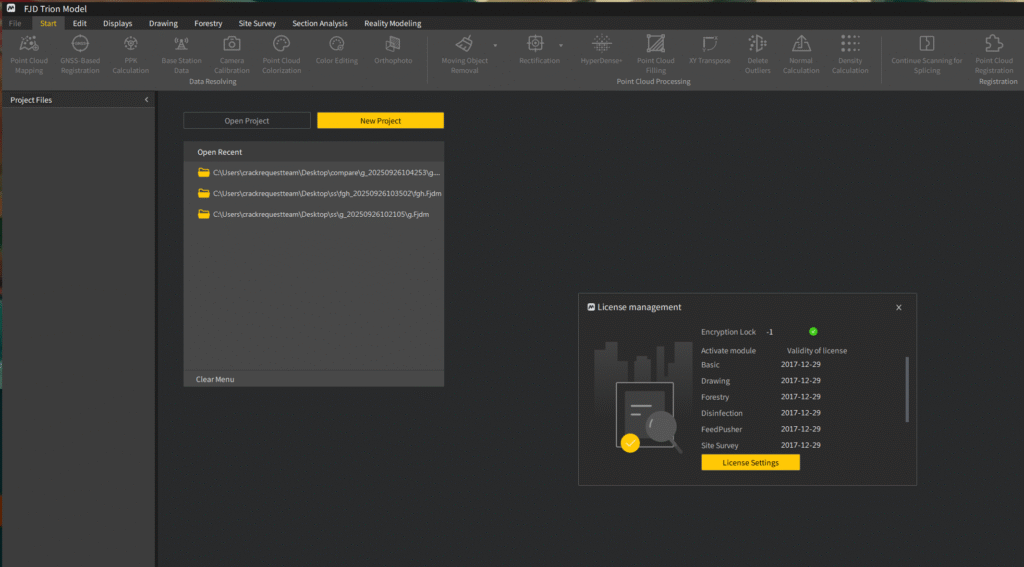Open License Settings
The height and width of the screenshot is (567, 1024).
750,462
